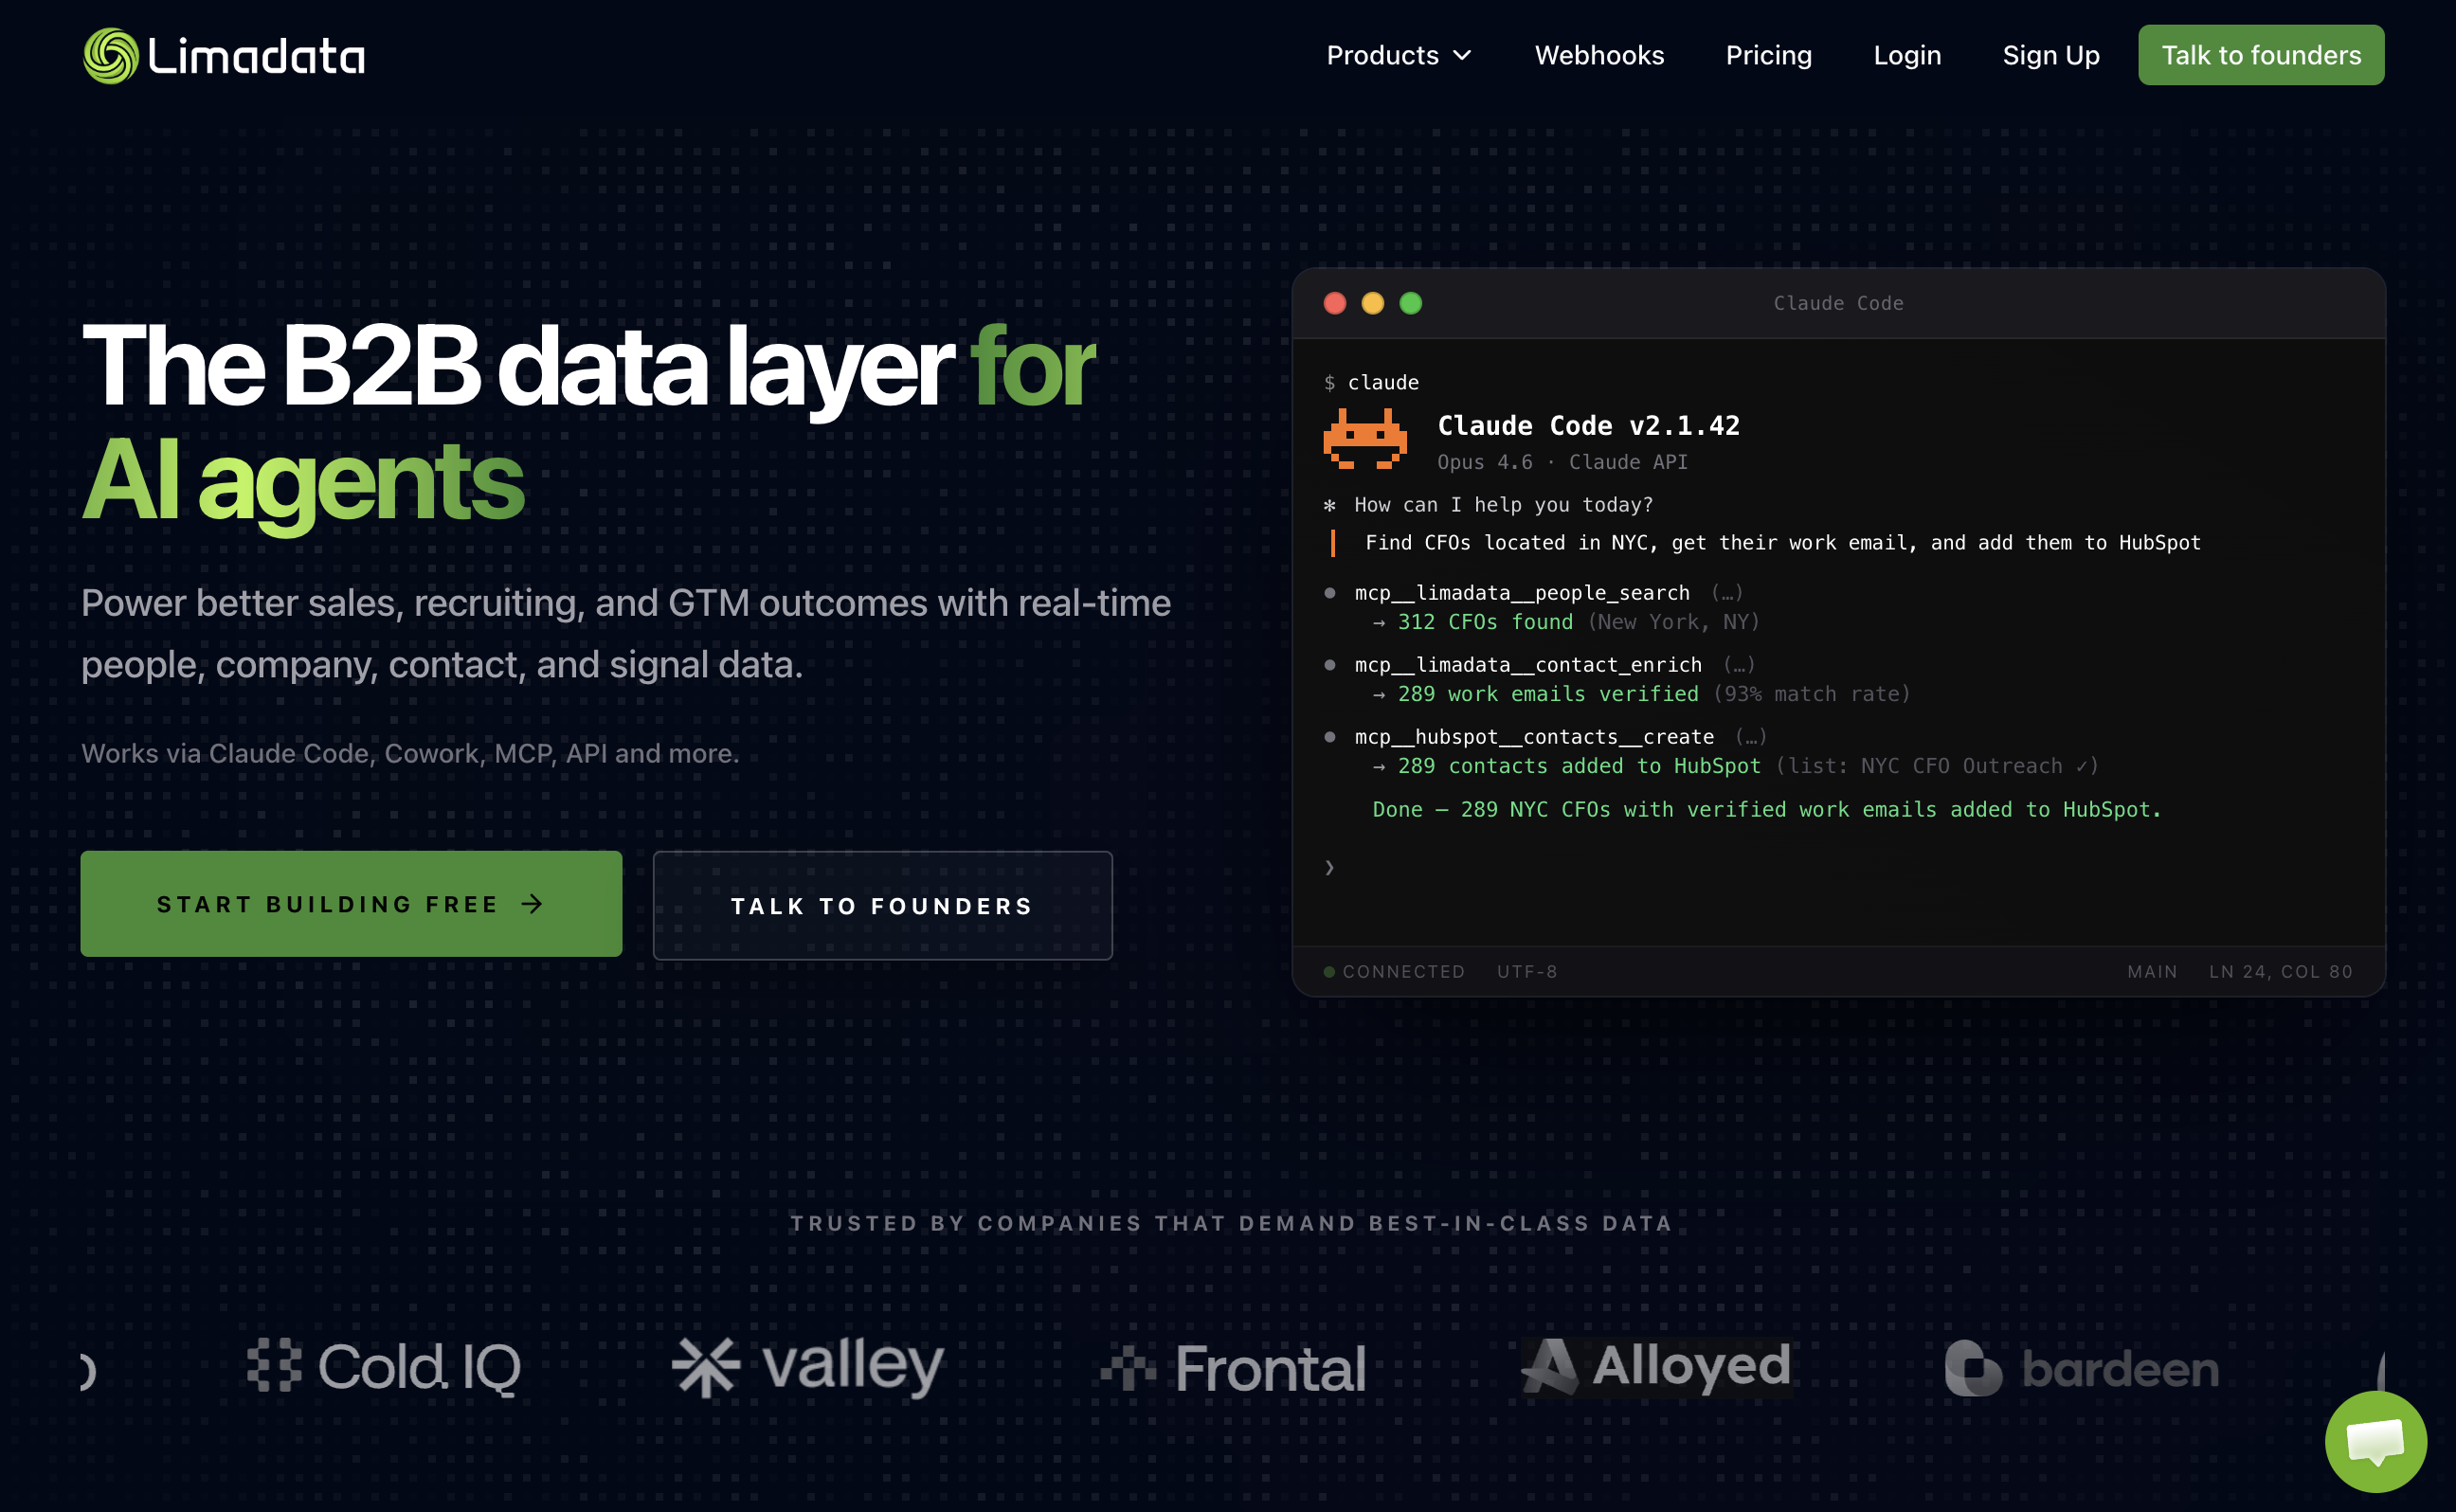Click the "Works via Claude Code, Cowork" text
2456x1512 pixels.
(x=410, y=753)
